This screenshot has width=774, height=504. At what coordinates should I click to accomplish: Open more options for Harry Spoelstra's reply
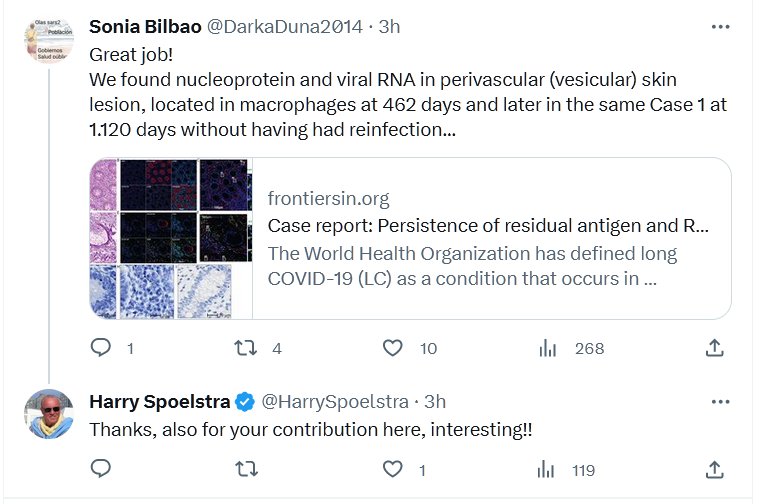click(x=720, y=402)
